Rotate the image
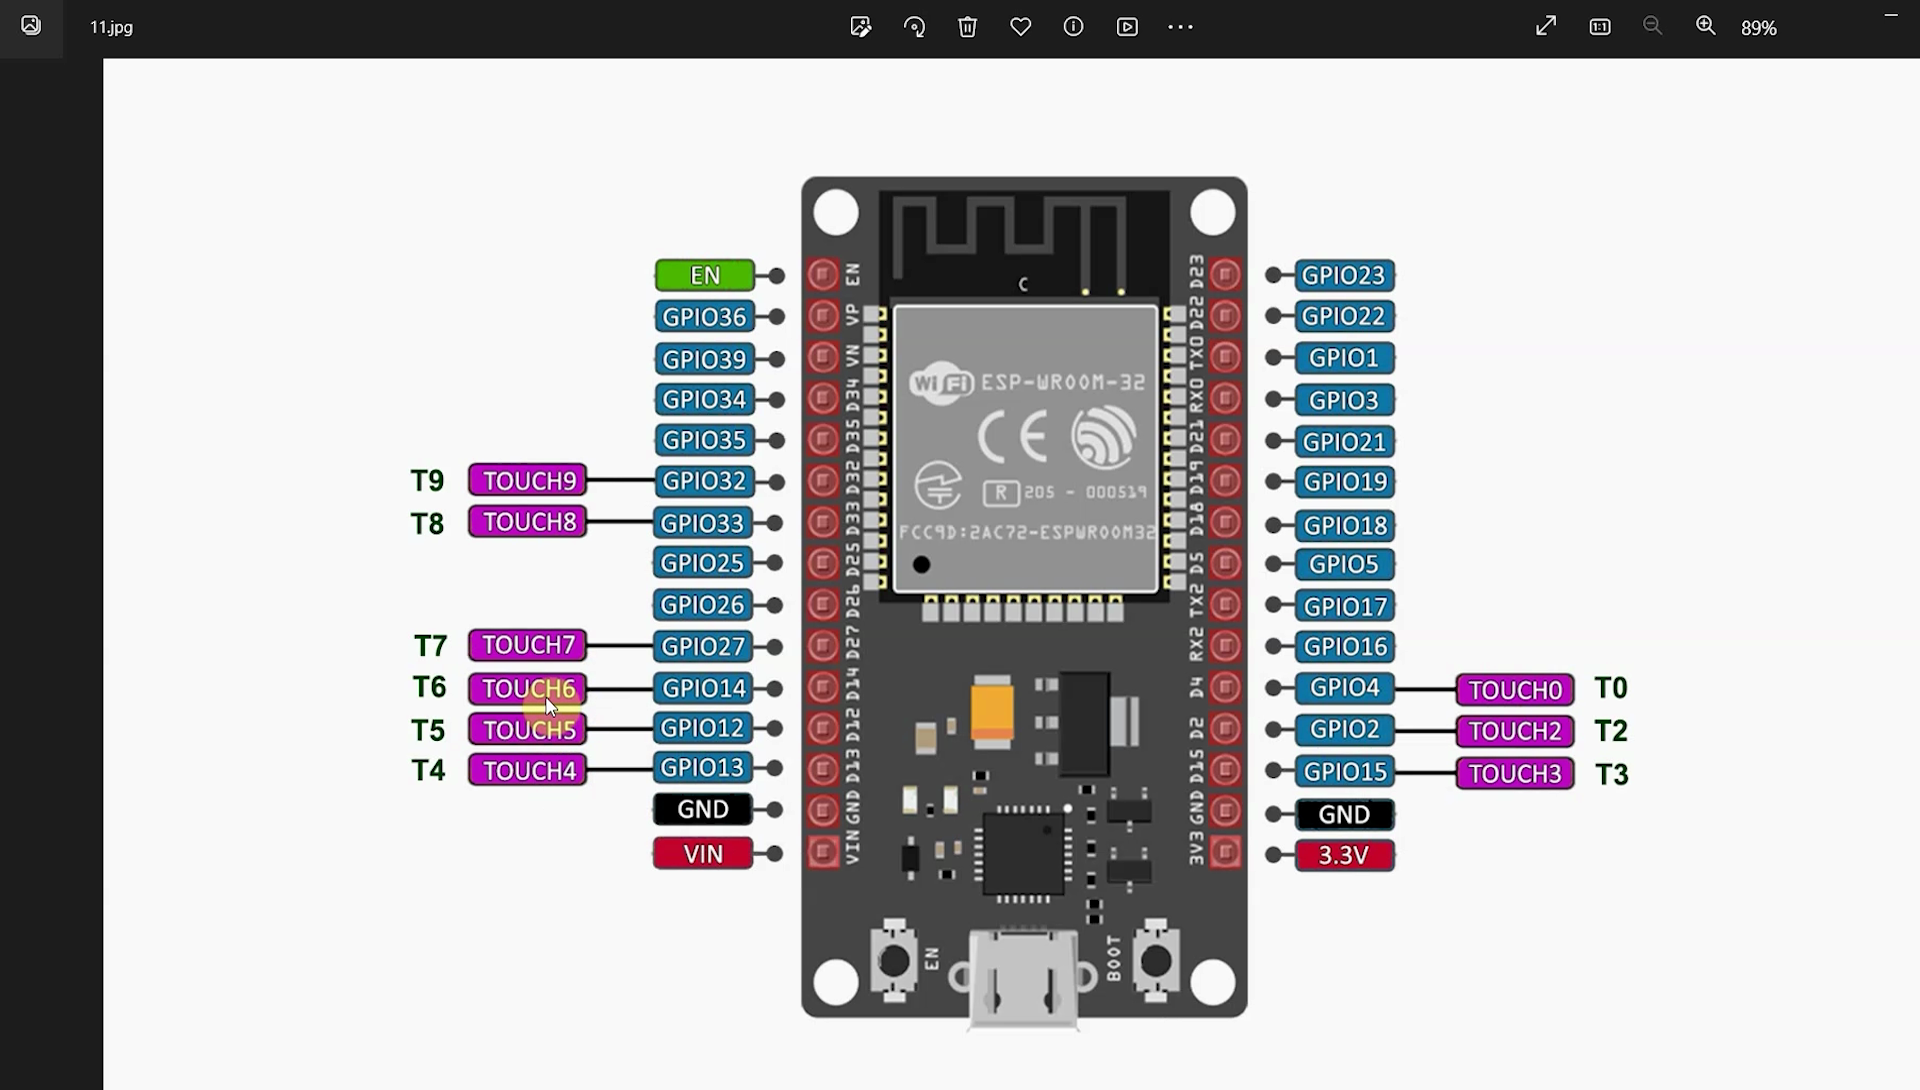1920x1090 pixels. (914, 27)
